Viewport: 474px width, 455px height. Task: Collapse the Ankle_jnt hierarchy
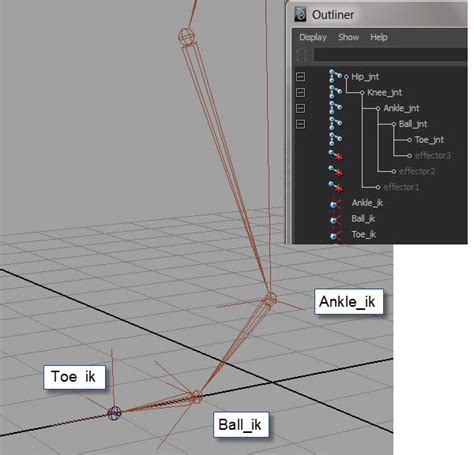(300, 108)
